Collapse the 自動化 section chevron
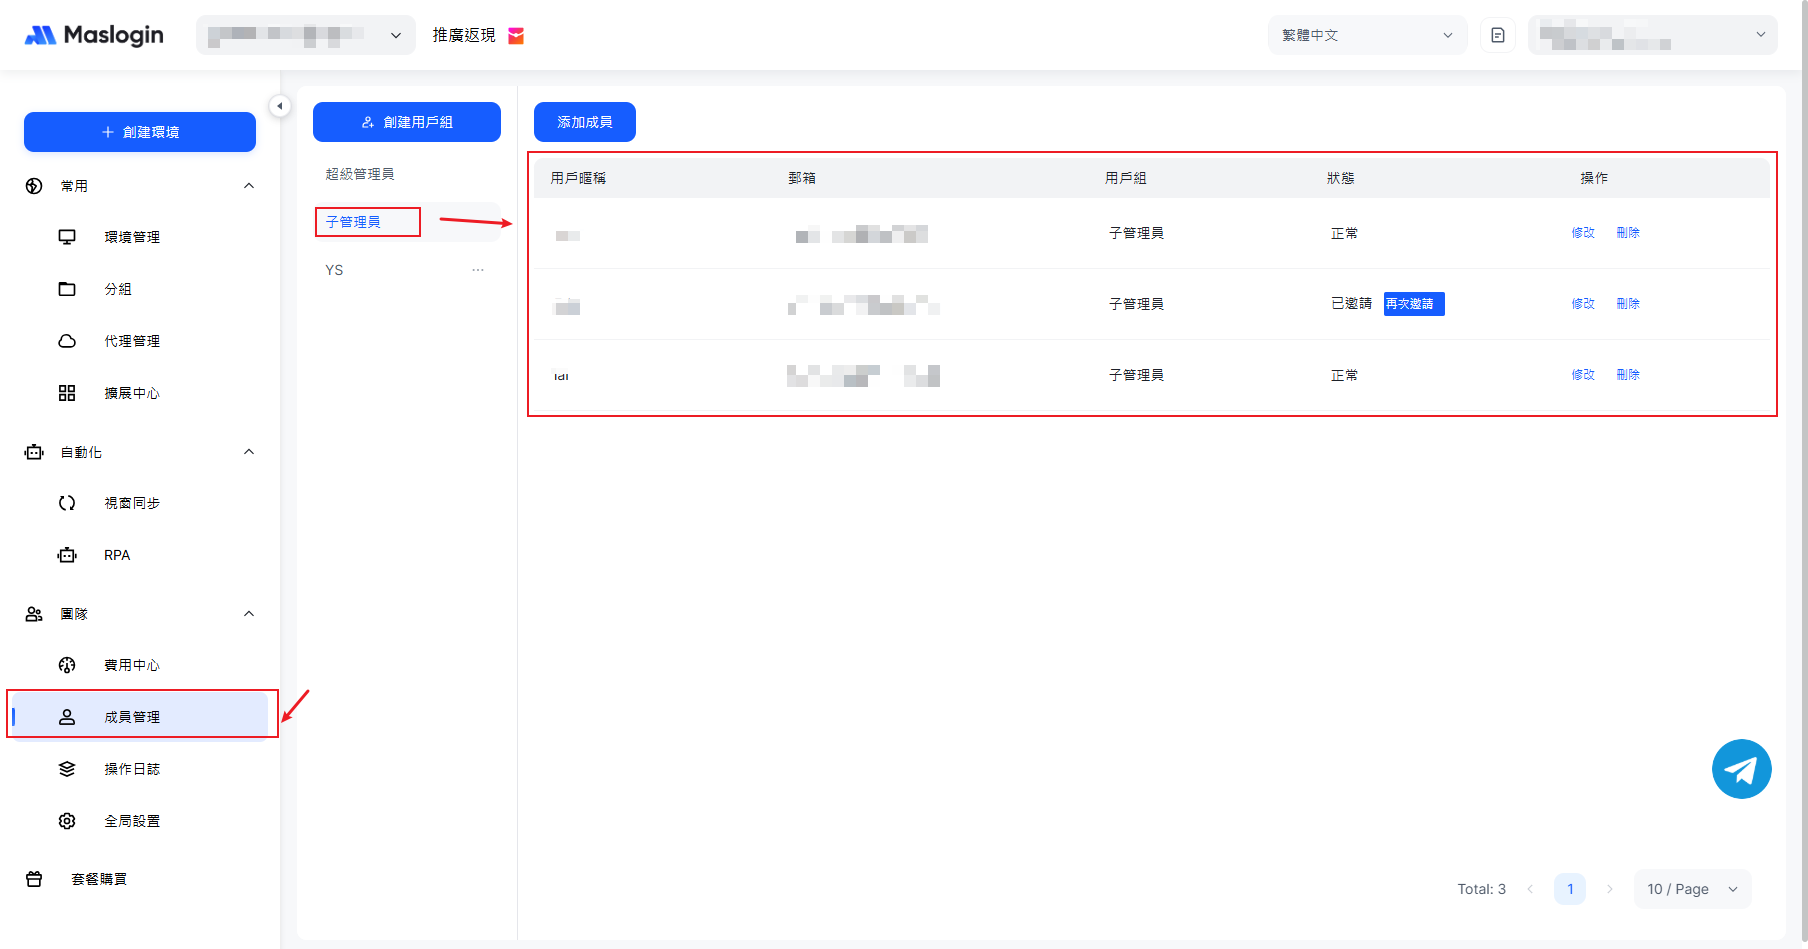1808x949 pixels. (249, 452)
